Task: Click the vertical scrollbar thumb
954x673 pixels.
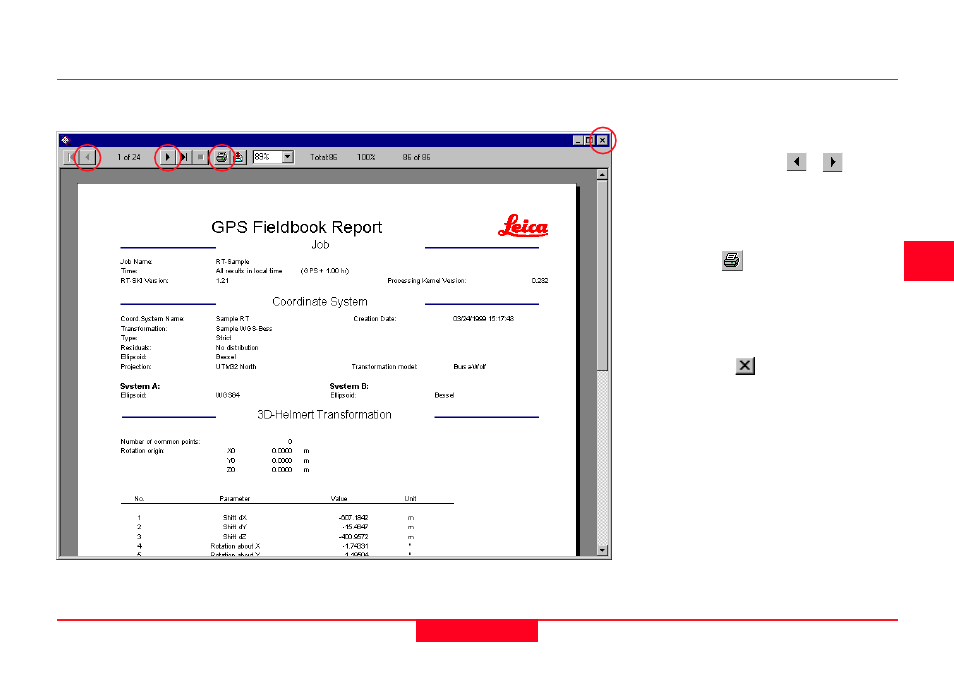Action: click(602, 275)
